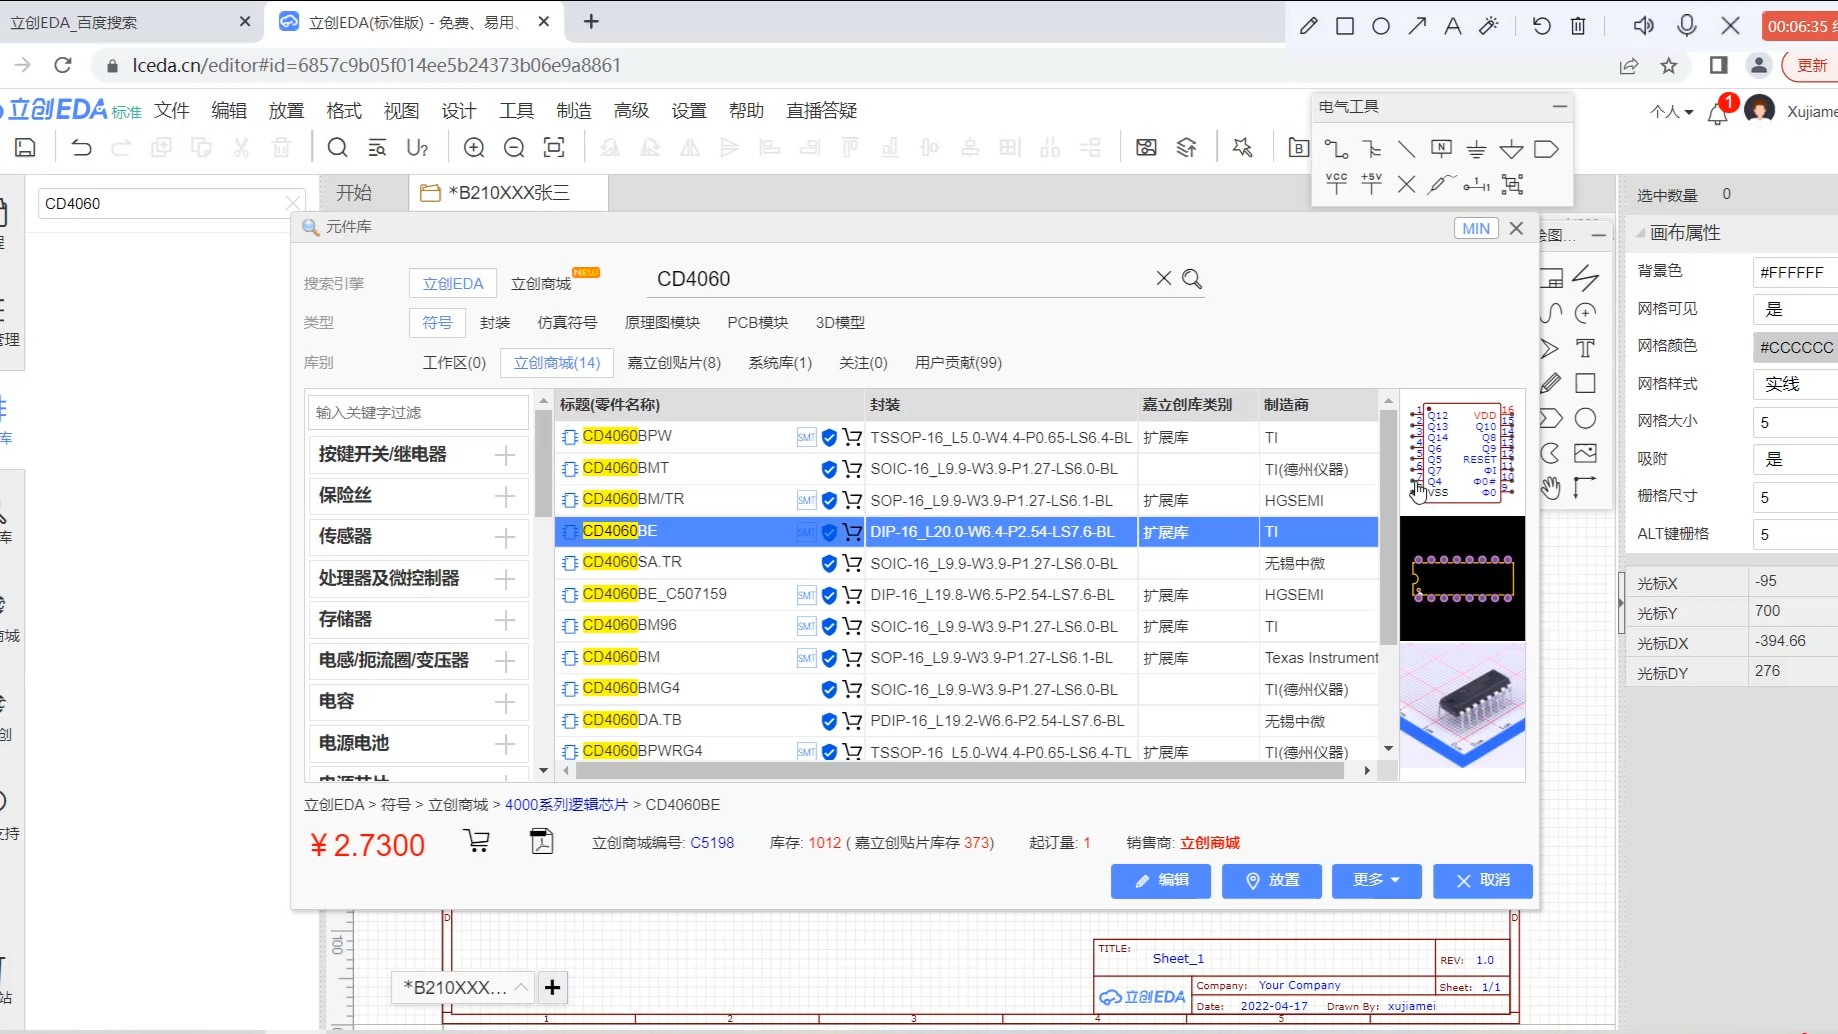Select the Voltage Probe tool
Screen dimensions: 1838x1034
[1441, 184]
